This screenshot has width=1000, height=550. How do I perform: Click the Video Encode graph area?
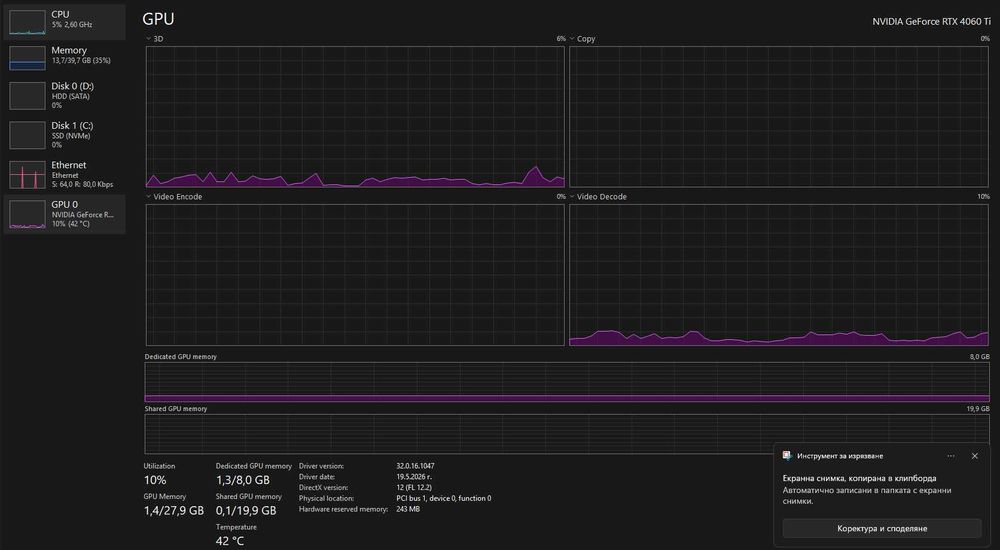(355, 275)
